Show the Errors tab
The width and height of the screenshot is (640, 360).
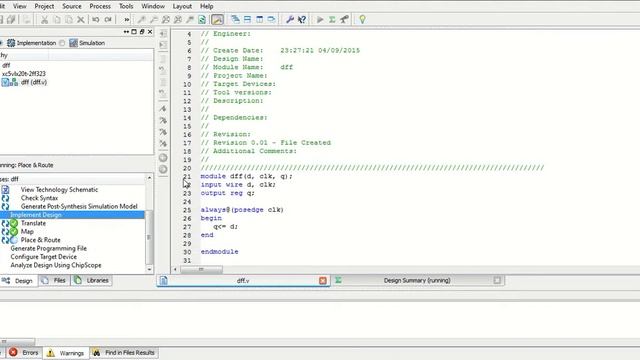click(x=24, y=353)
